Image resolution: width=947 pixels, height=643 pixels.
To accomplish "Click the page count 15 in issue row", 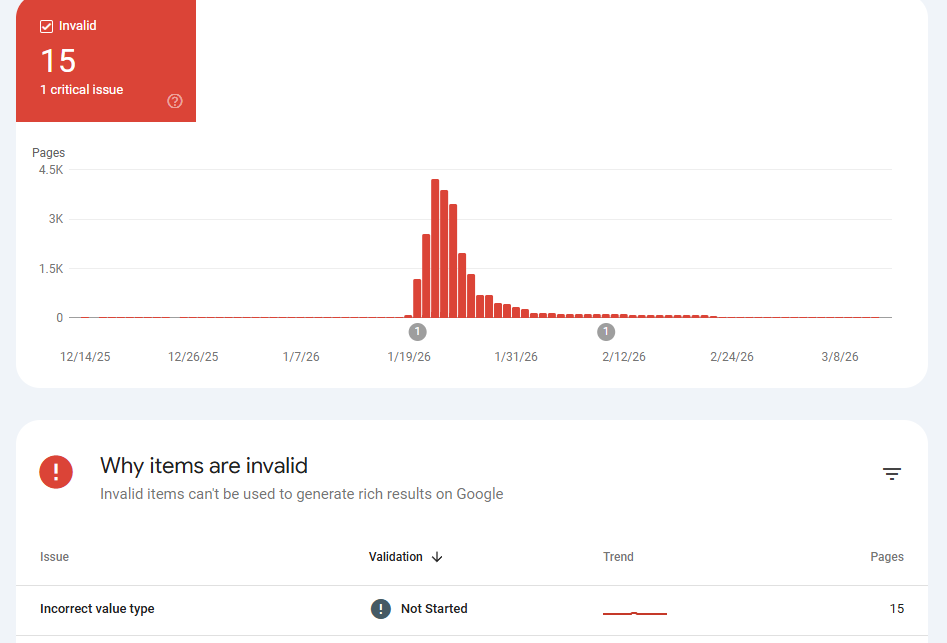I will [896, 609].
